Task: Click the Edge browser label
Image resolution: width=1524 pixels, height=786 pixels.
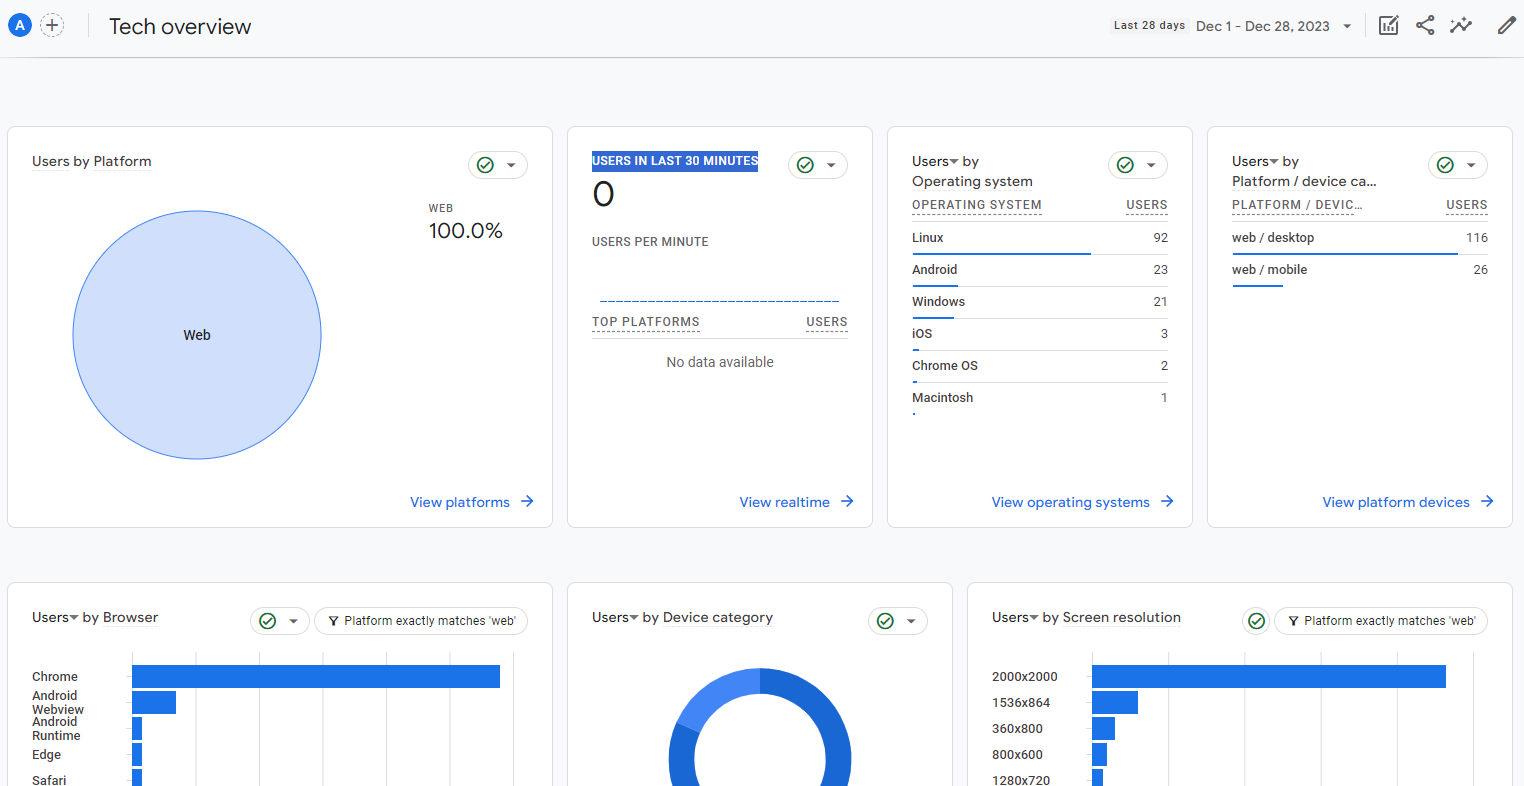Action: click(x=46, y=755)
